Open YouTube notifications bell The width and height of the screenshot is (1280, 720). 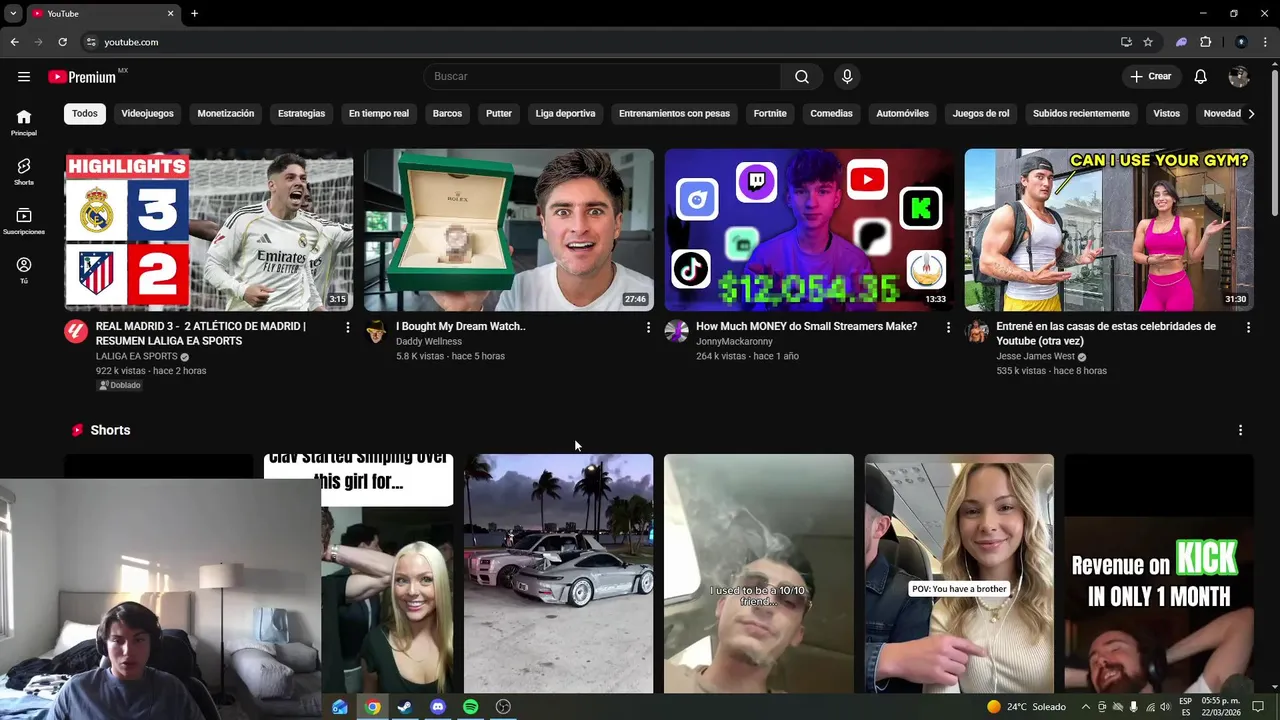coord(1201,76)
